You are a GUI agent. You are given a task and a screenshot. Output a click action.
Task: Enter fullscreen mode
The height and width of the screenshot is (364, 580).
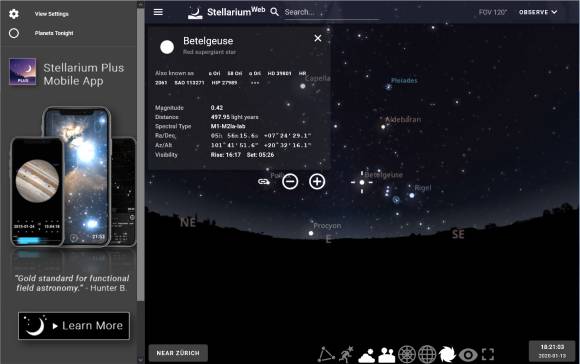(488, 354)
